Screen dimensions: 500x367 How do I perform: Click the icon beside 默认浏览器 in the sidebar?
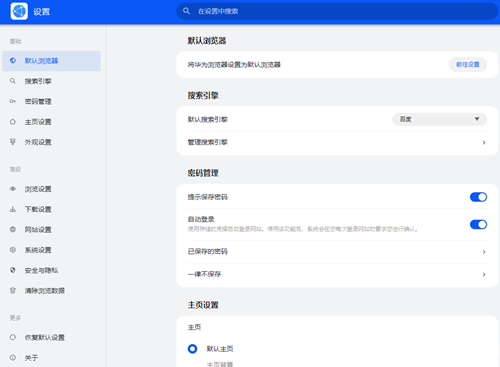[13, 61]
